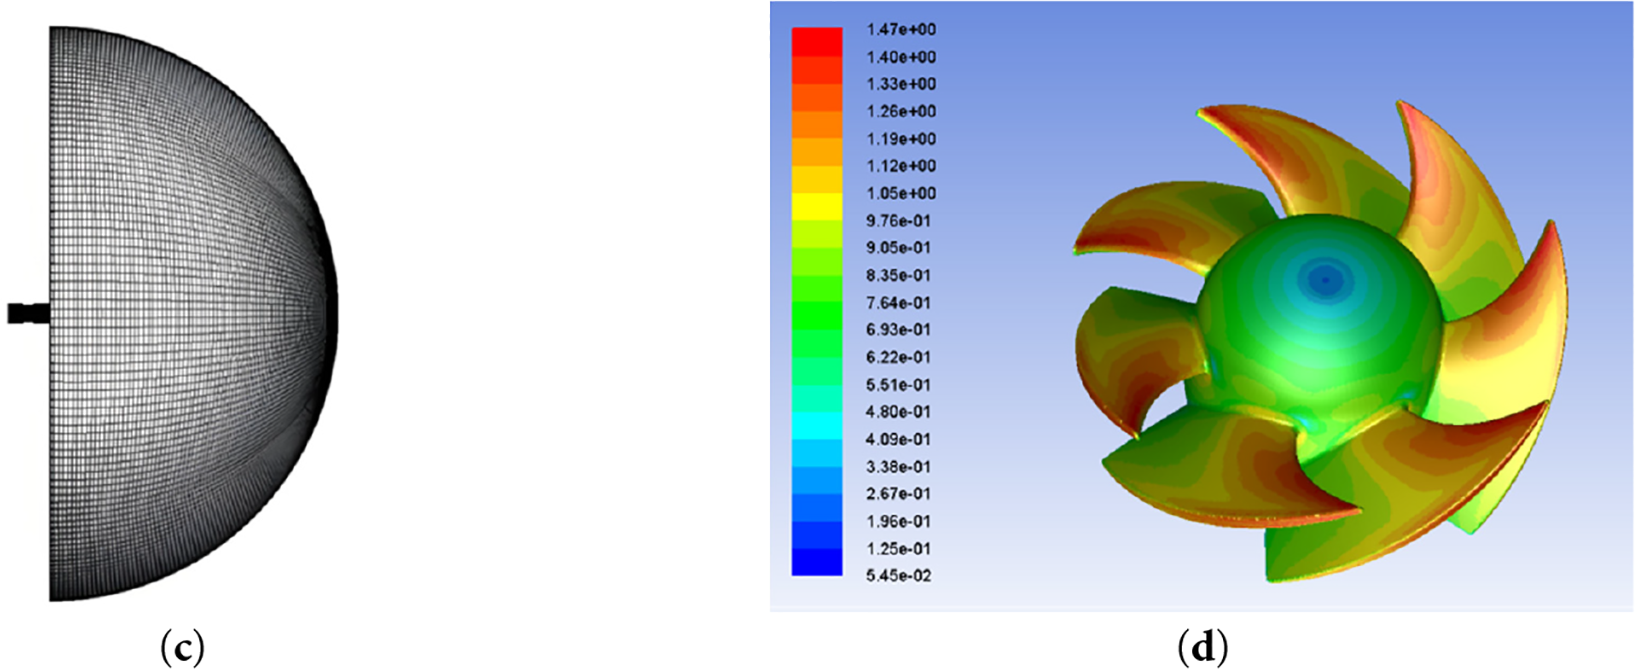Click the 5.45e-02 minimum legend value
The image size is (1635, 670).
click(898, 576)
